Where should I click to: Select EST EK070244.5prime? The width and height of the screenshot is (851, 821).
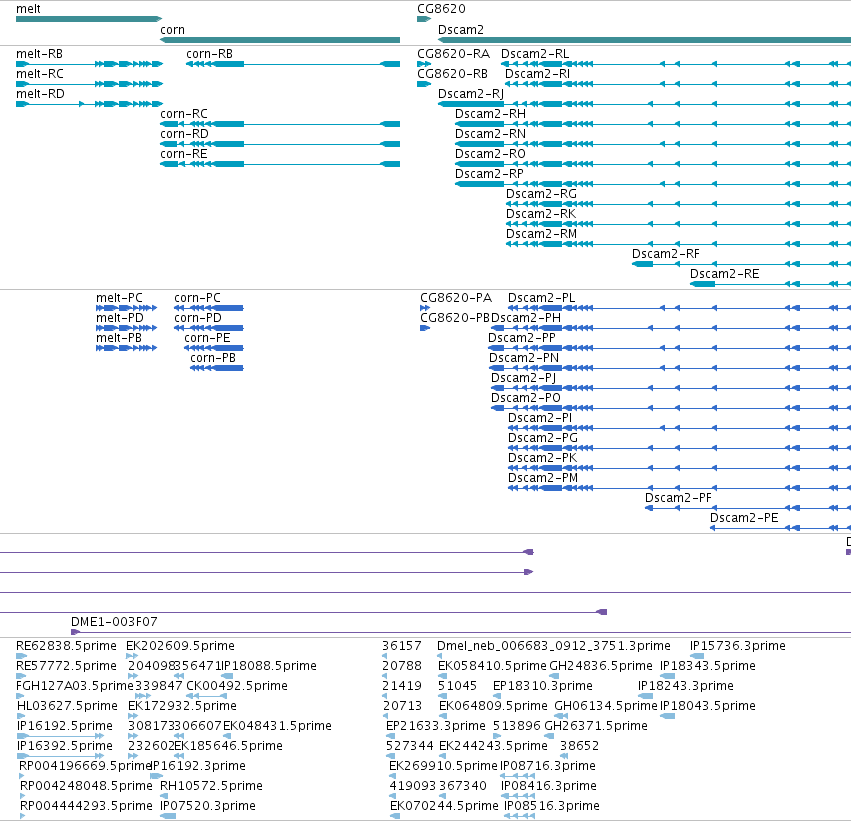tap(444, 806)
